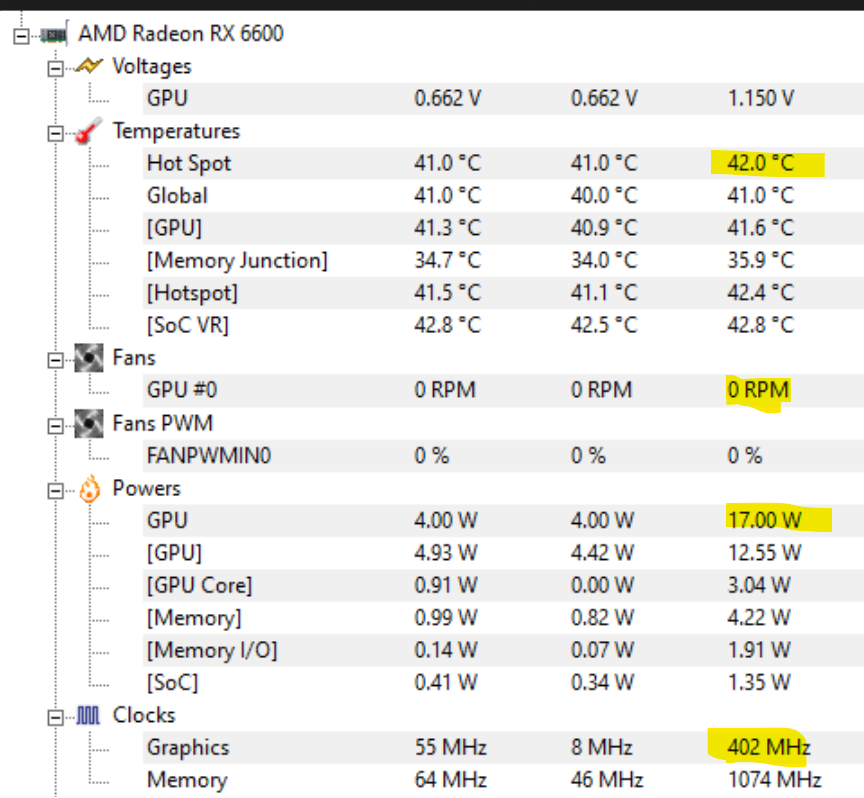Image resolution: width=864 pixels, height=798 pixels.
Task: Click the Fans section fan icon
Action: coord(89,358)
